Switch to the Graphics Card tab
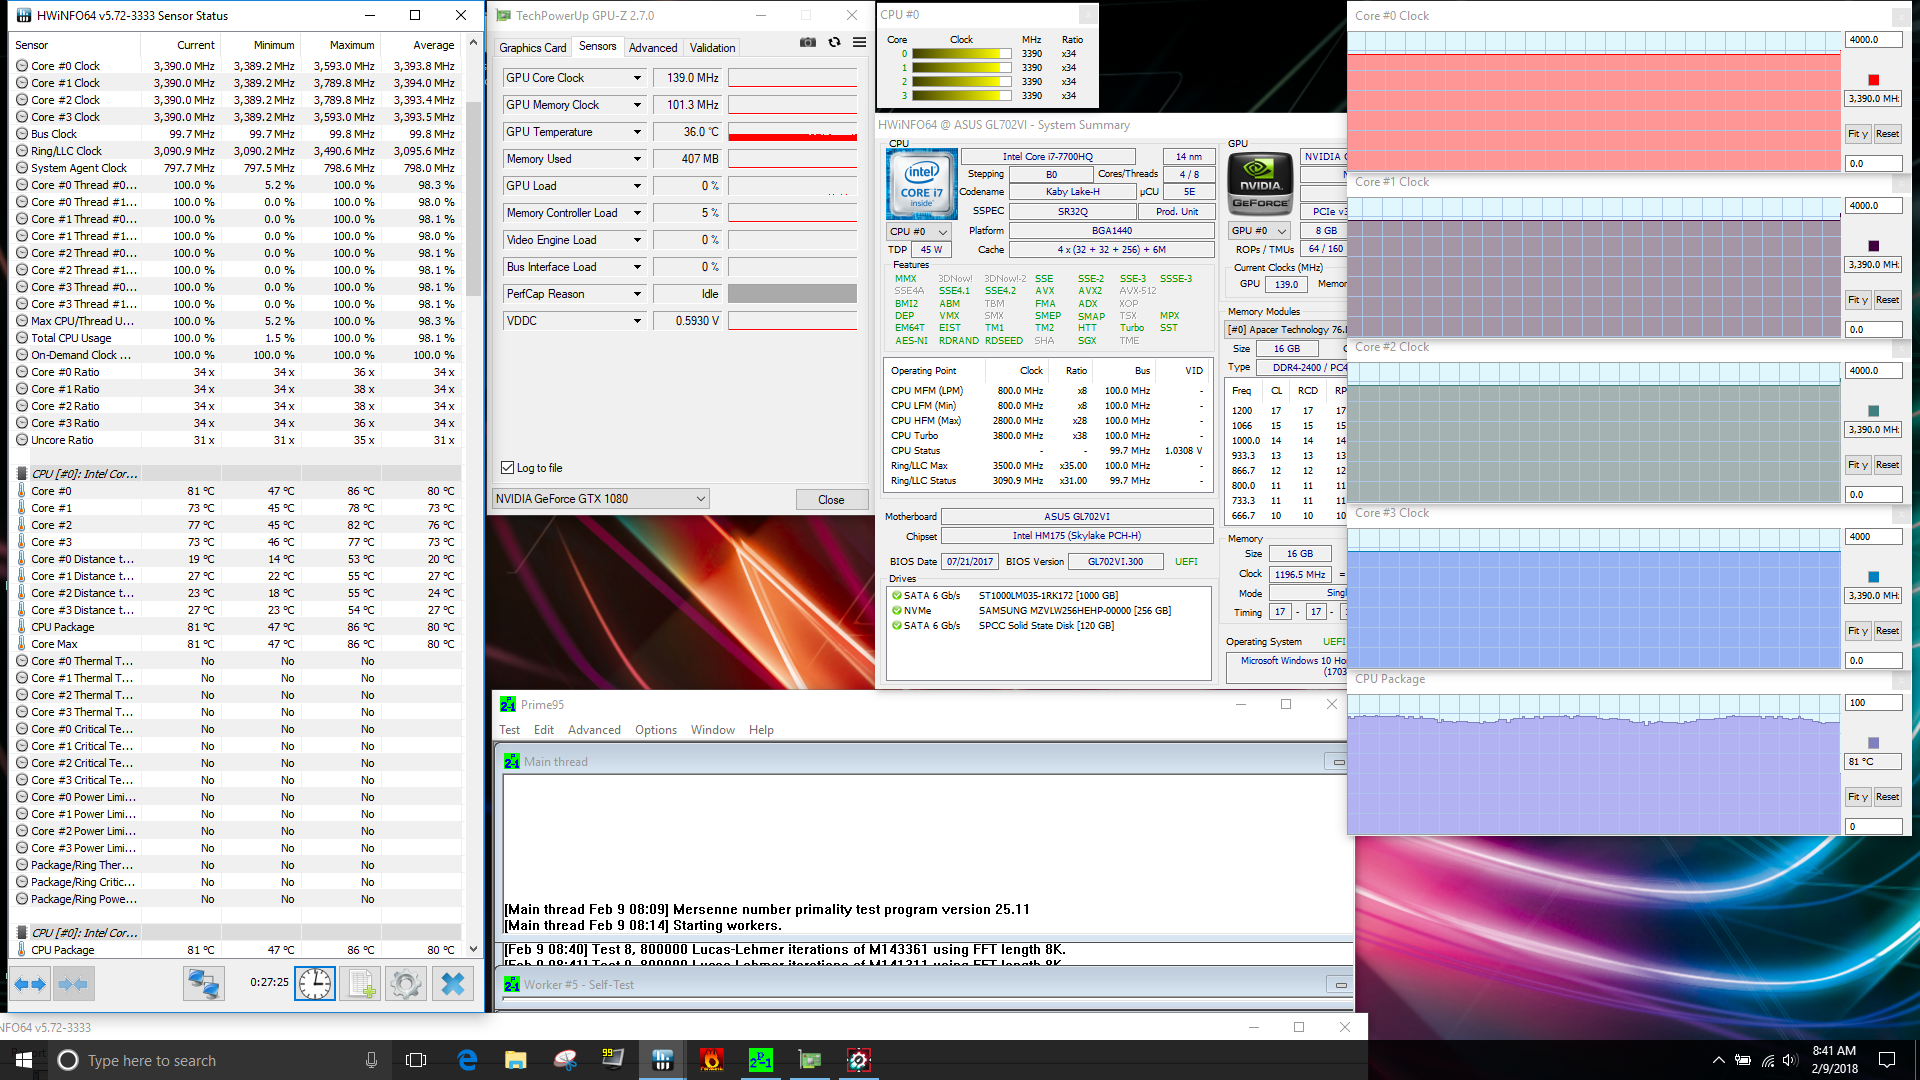 tap(532, 47)
